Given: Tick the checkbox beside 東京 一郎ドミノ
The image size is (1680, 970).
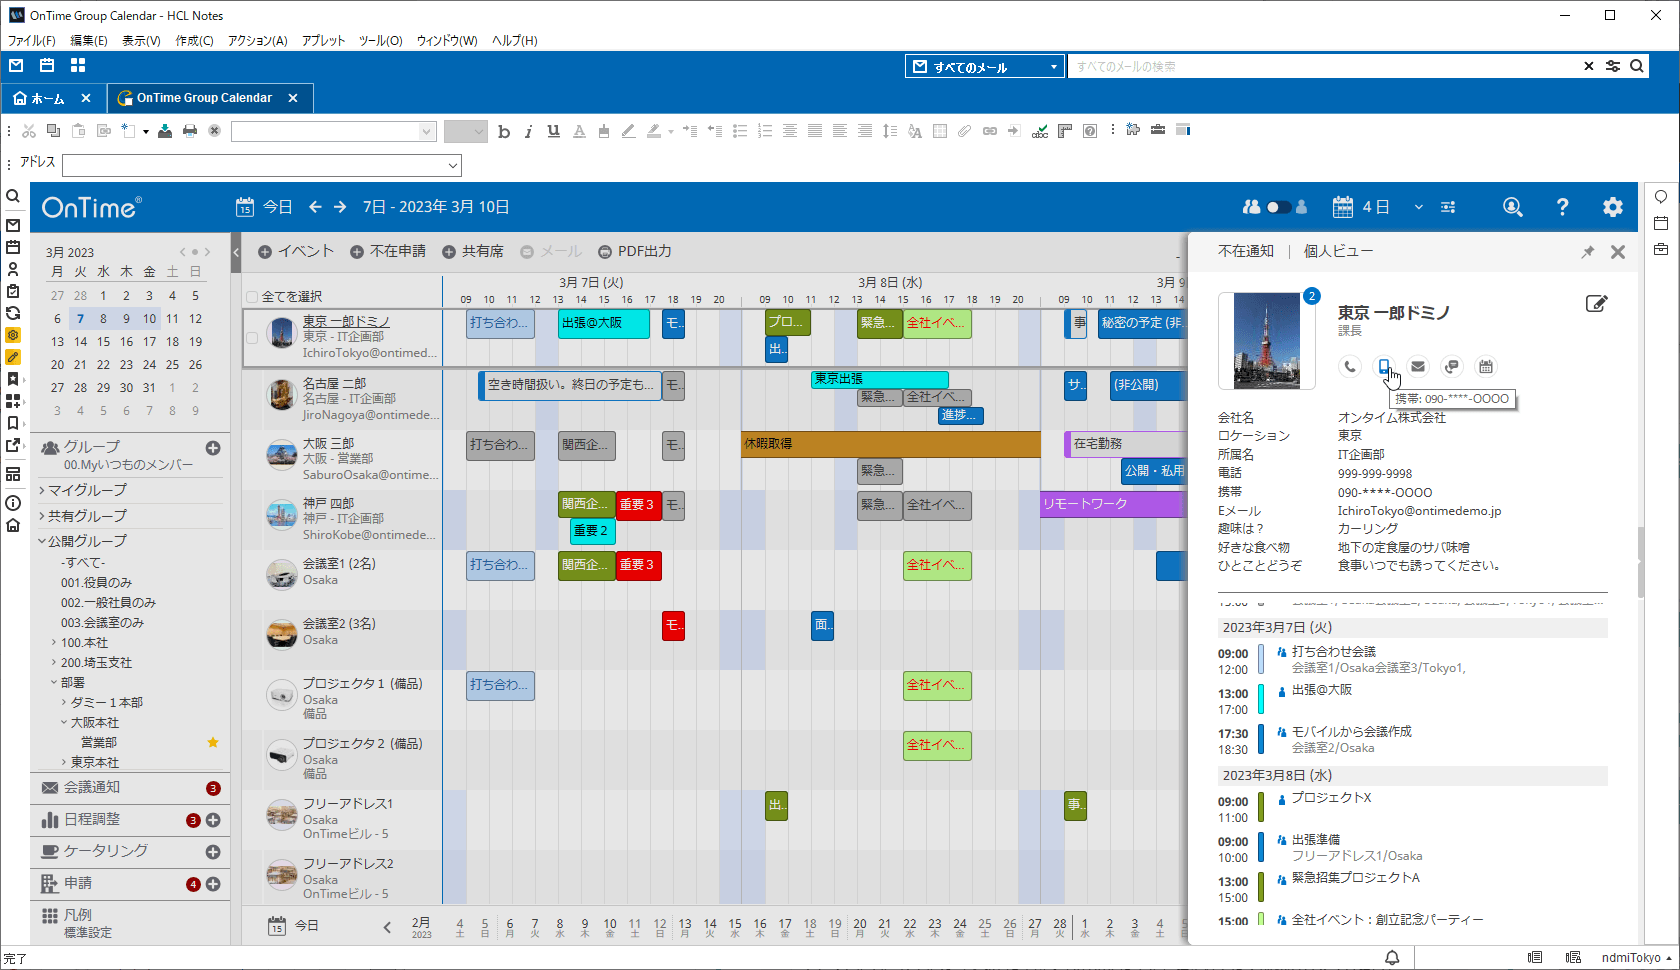Looking at the screenshot, I should point(252,338).
